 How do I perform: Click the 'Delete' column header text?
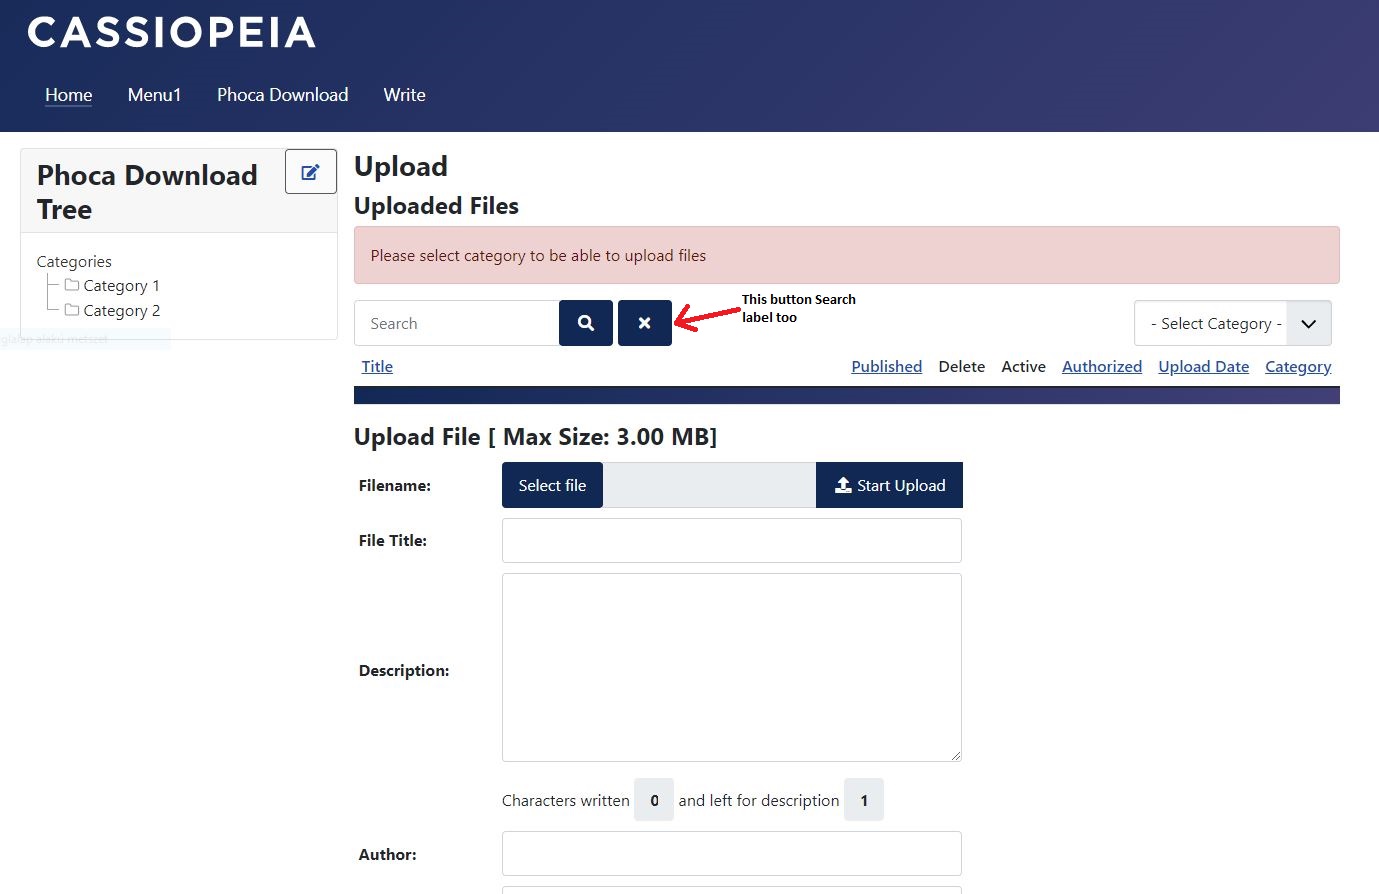pyautogui.click(x=962, y=366)
